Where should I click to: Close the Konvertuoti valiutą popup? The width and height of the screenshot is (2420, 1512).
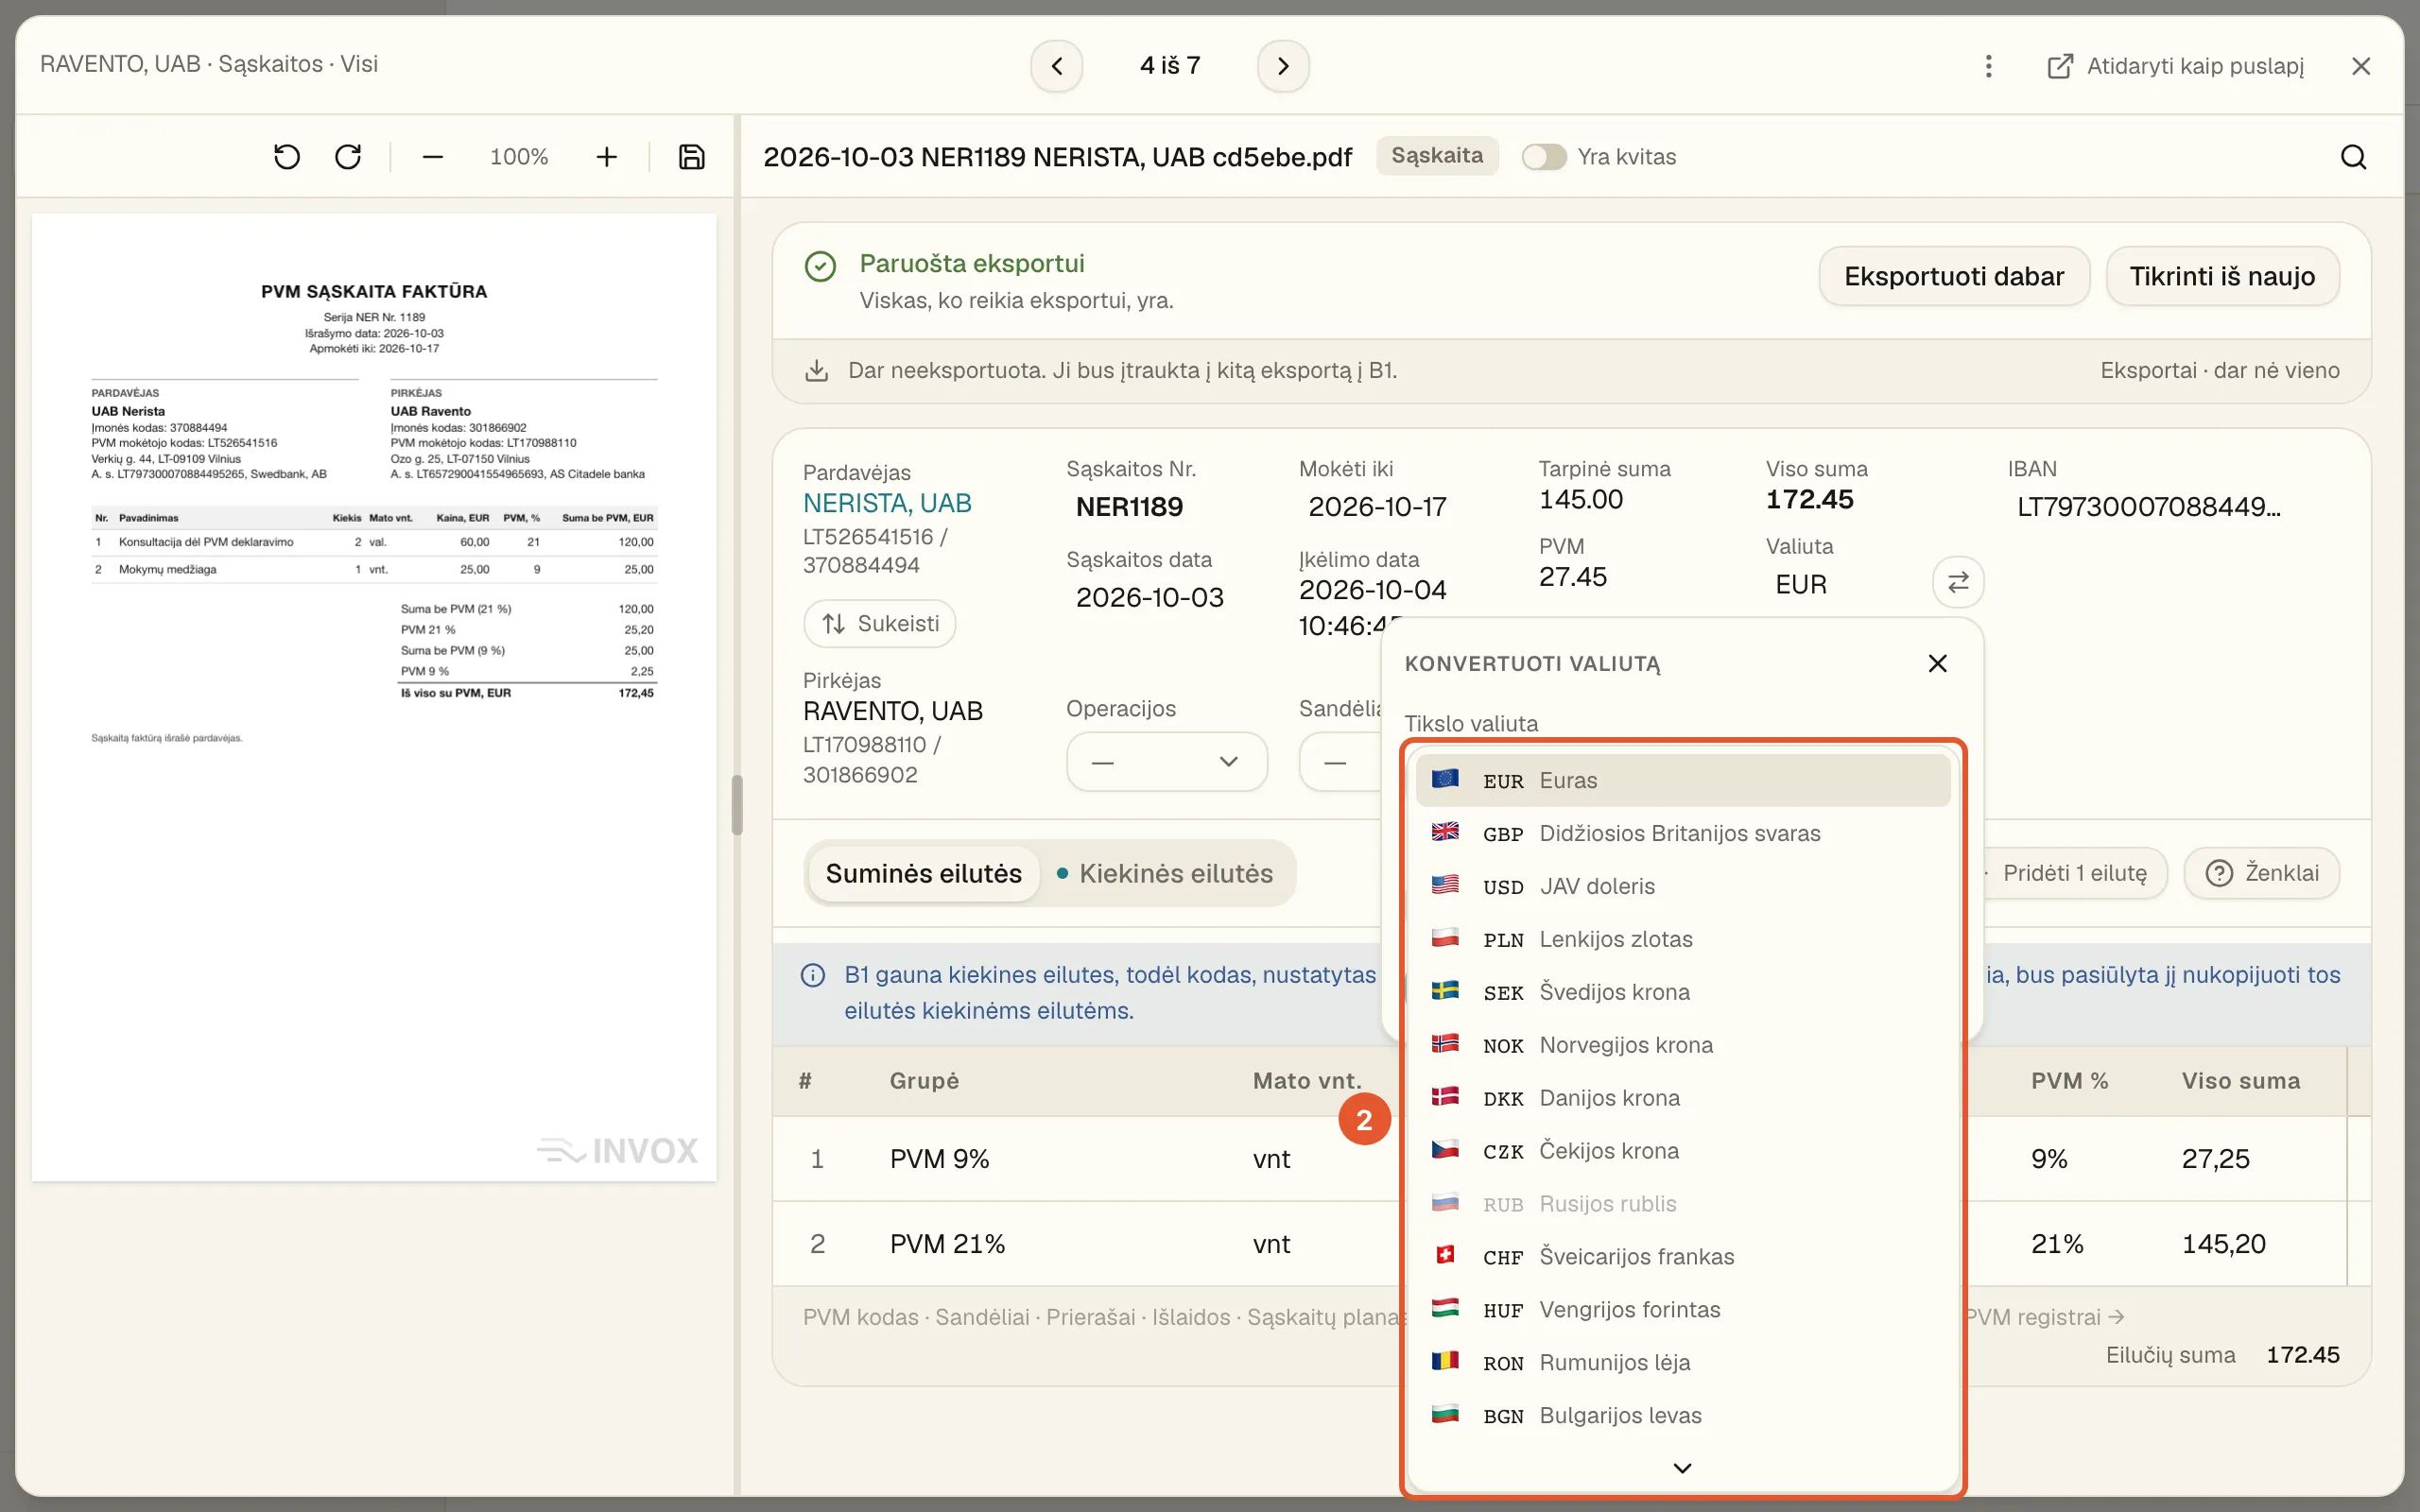click(1937, 663)
